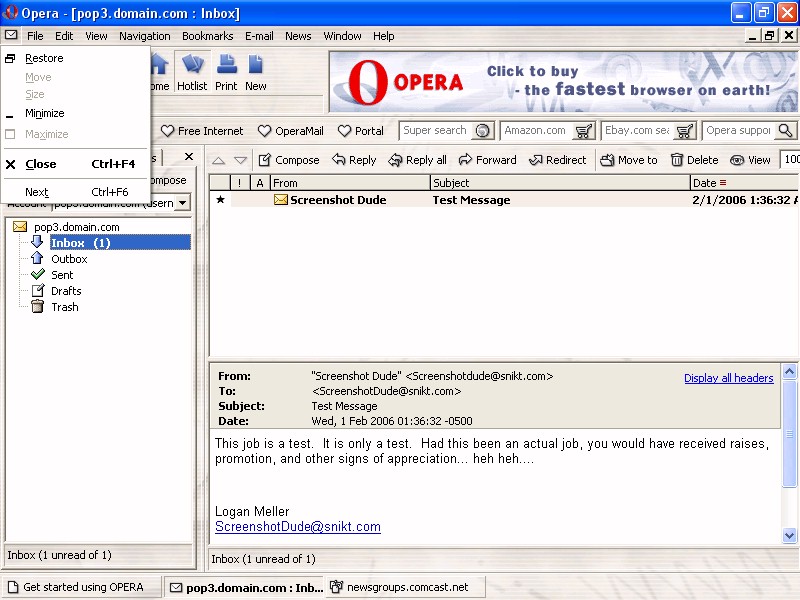Image resolution: width=800 pixels, height=600 pixels.
Task: Choose Restore in the window menu
Action: (76, 58)
